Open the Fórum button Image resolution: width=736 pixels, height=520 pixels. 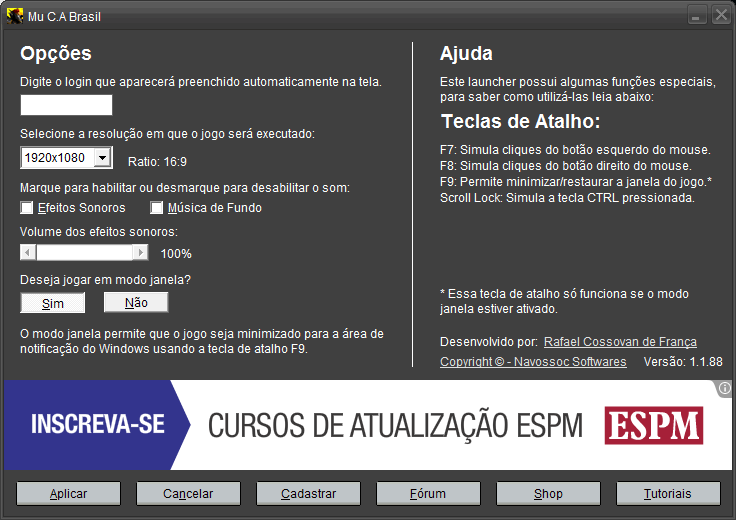click(428, 494)
